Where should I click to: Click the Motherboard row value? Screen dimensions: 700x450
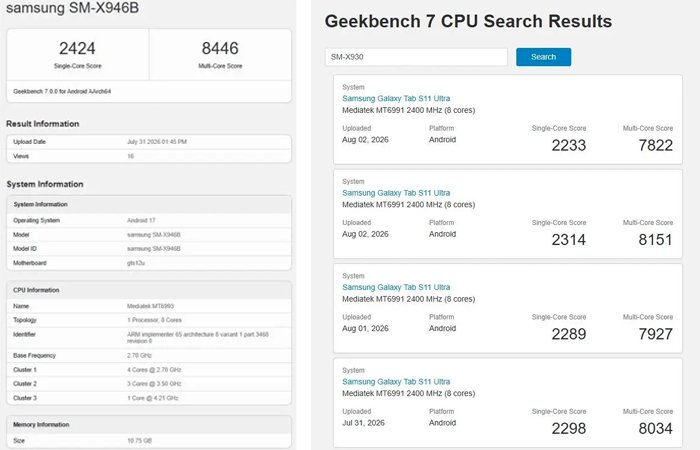[x=136, y=263]
